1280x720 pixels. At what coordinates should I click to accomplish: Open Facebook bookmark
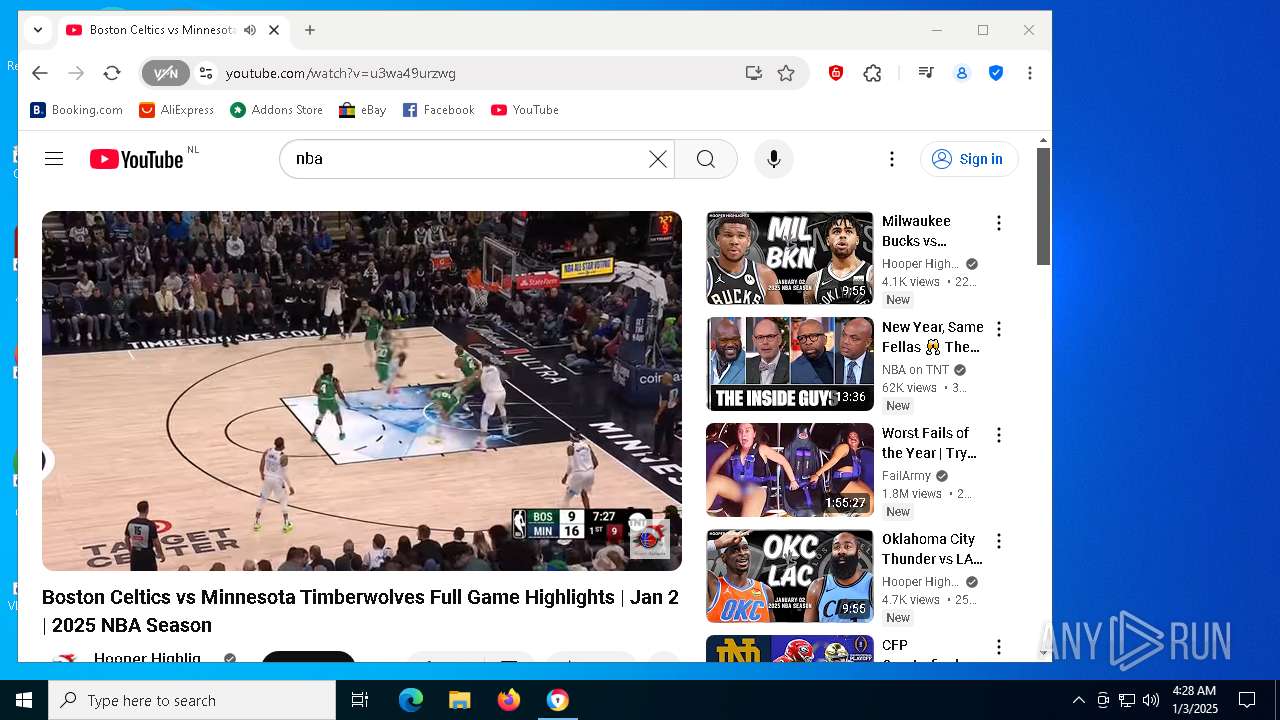pos(439,110)
